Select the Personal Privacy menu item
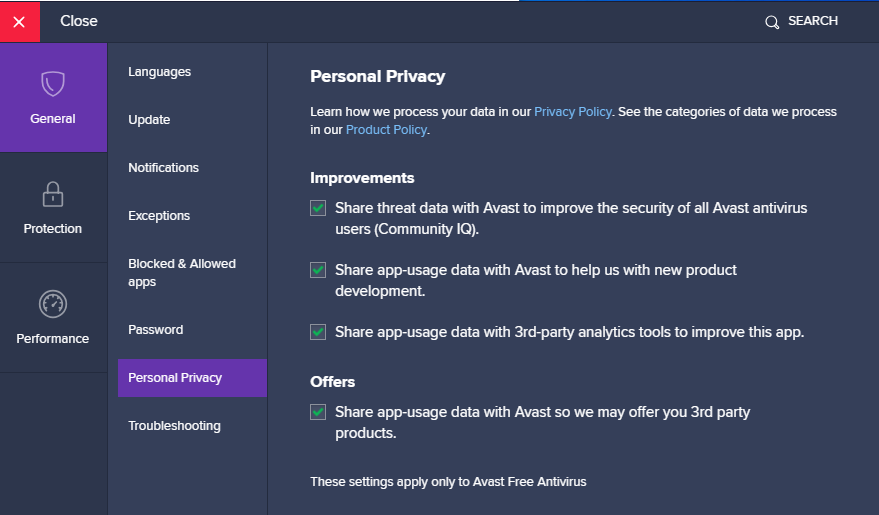 click(175, 378)
